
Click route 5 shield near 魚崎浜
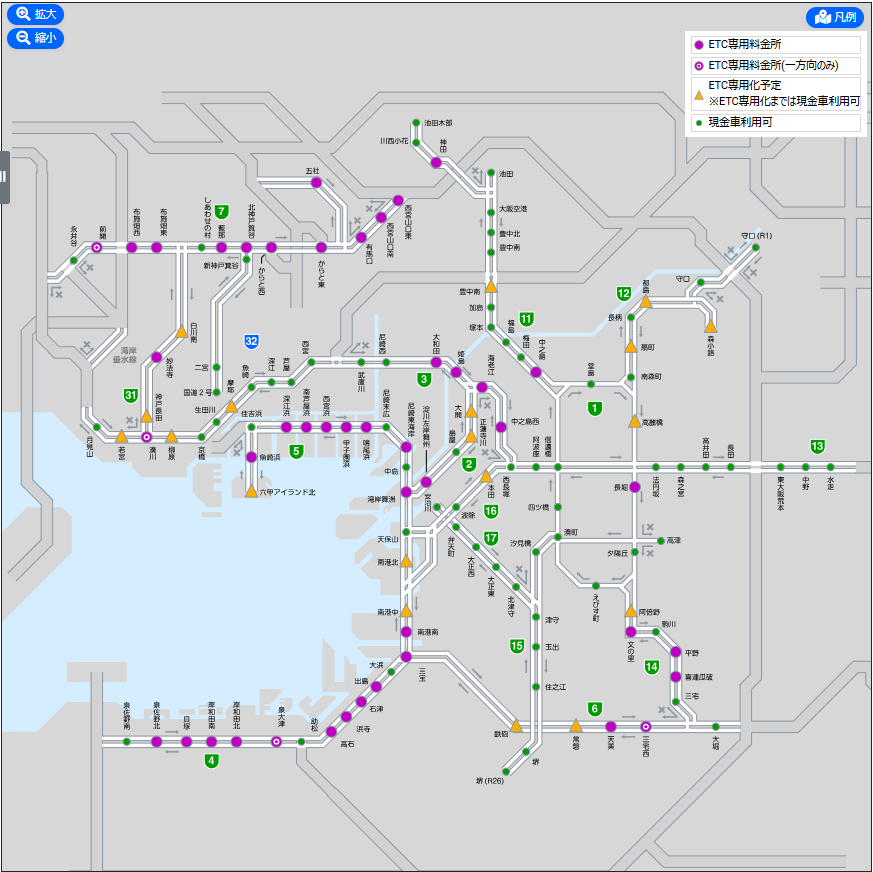point(296,451)
